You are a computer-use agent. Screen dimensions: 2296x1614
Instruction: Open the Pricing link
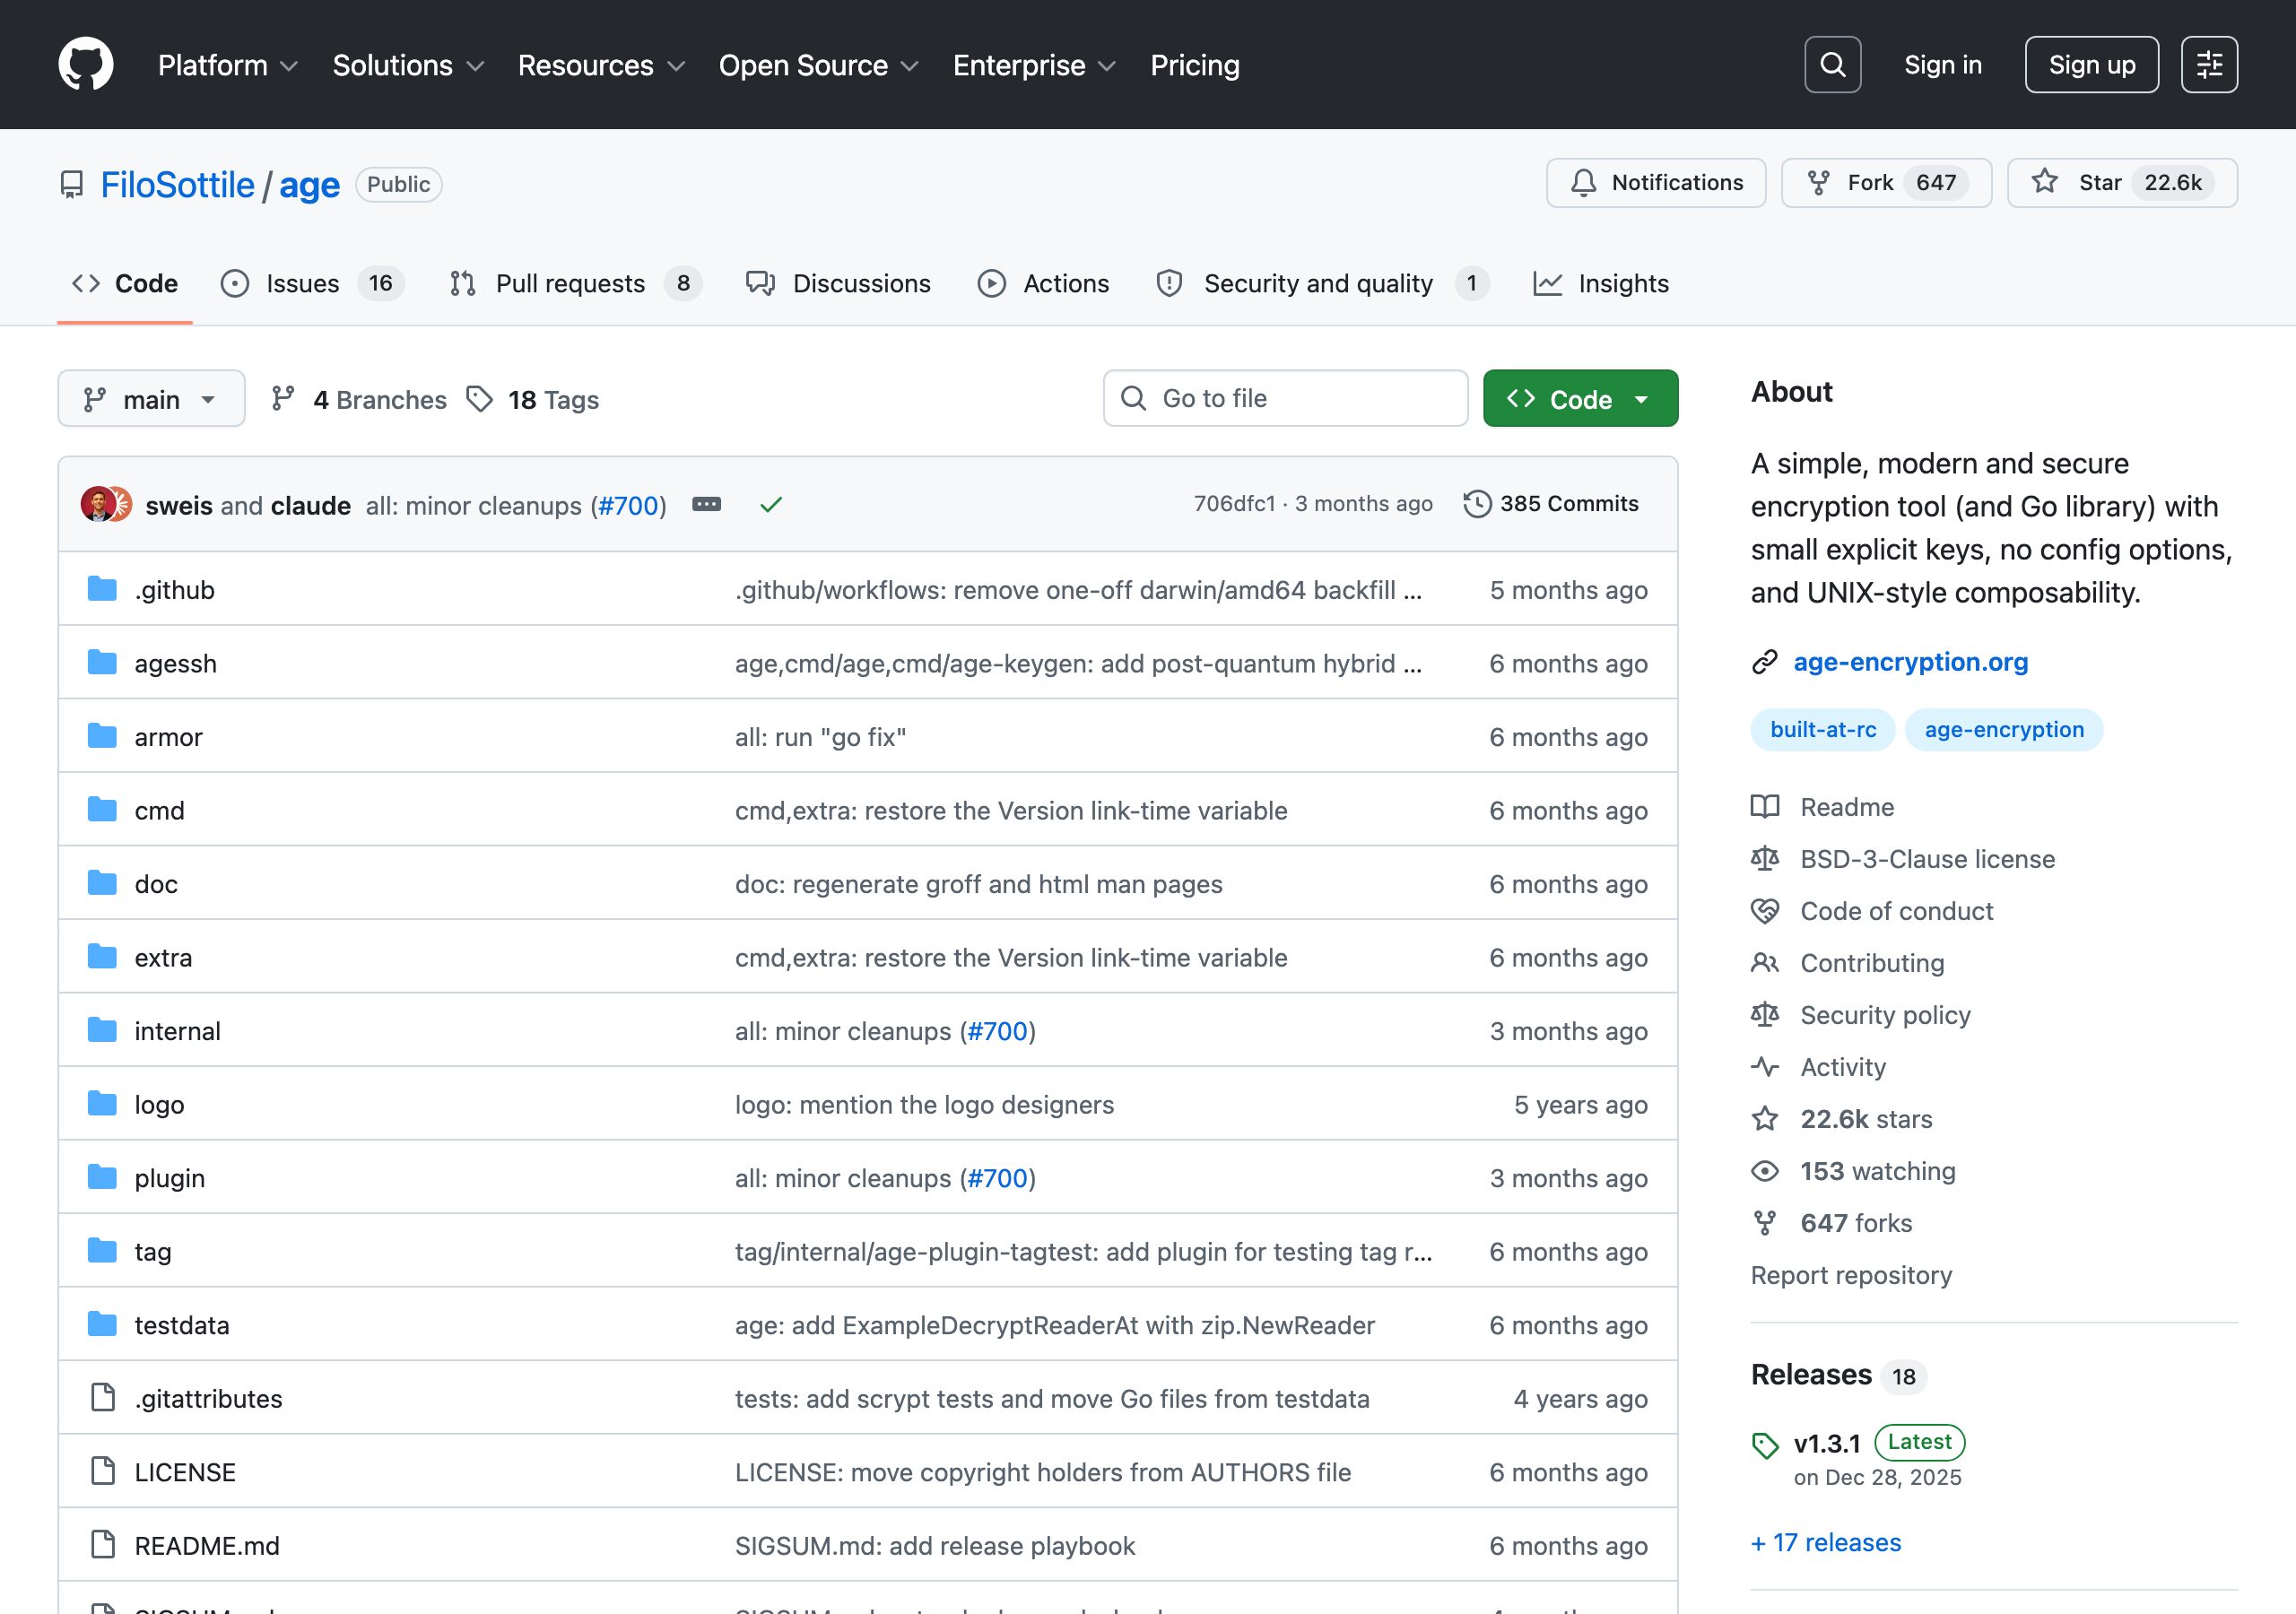coord(1195,65)
